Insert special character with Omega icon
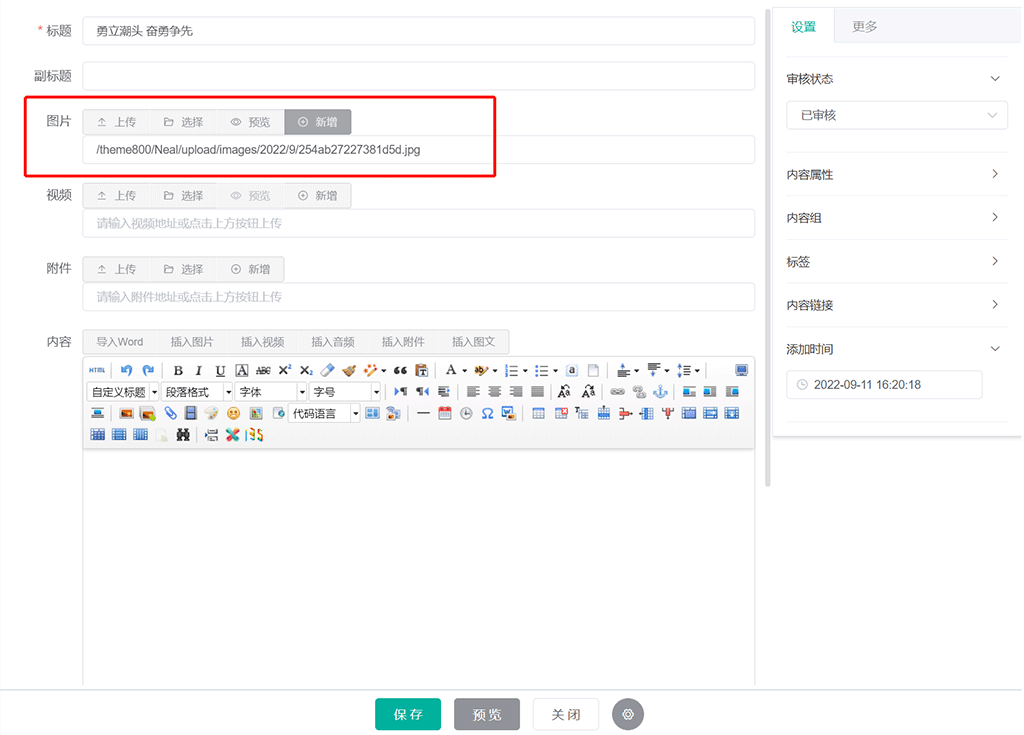The image size is (1024, 735). tap(487, 413)
